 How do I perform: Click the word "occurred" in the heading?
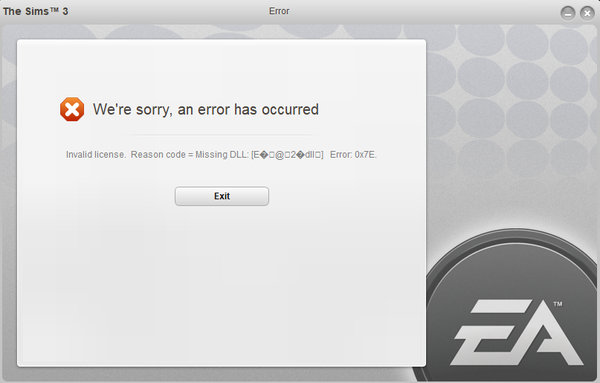(x=290, y=109)
